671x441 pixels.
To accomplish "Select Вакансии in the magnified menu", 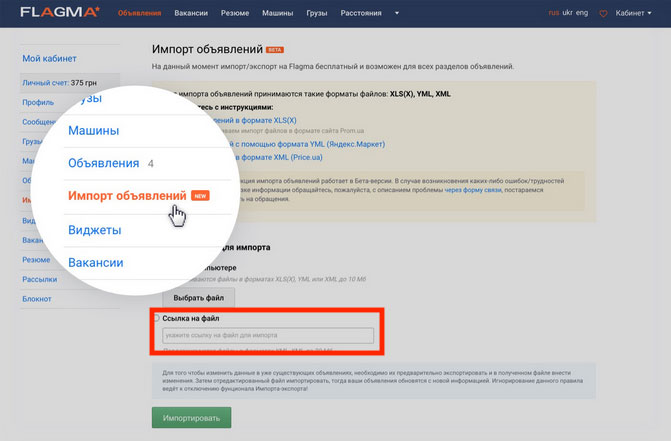I will point(96,263).
